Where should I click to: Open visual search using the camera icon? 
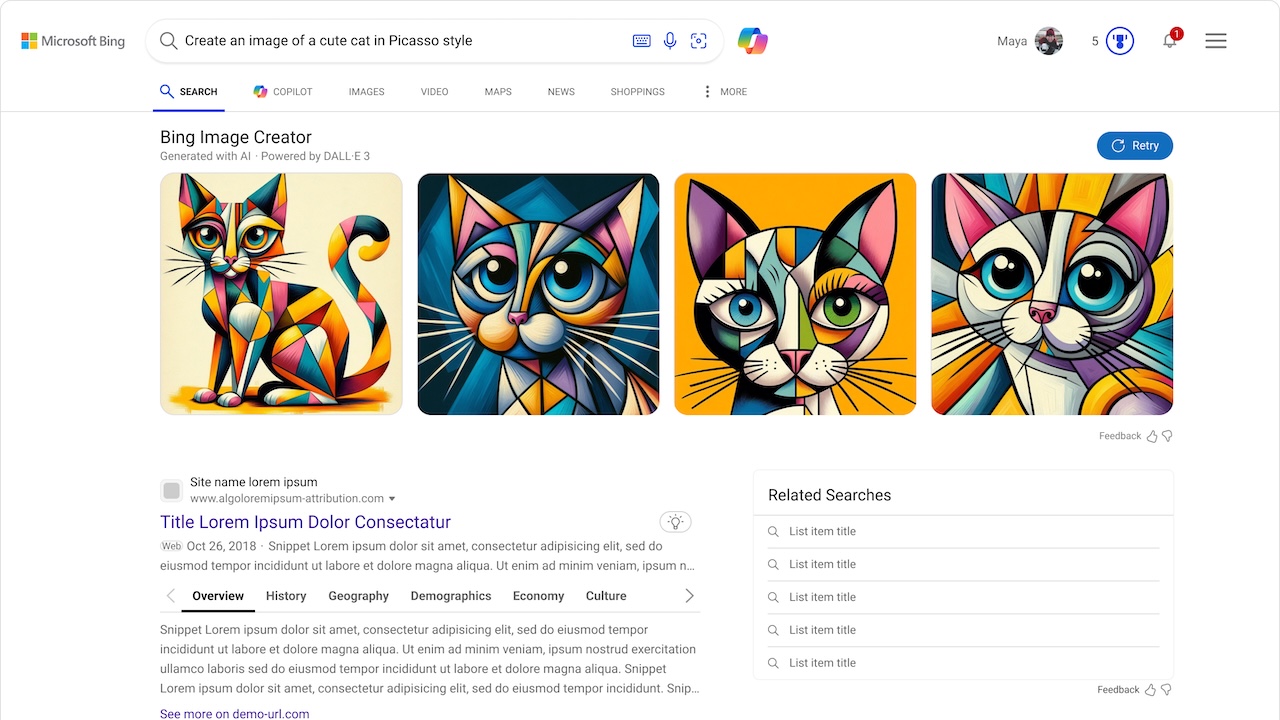[x=698, y=40]
